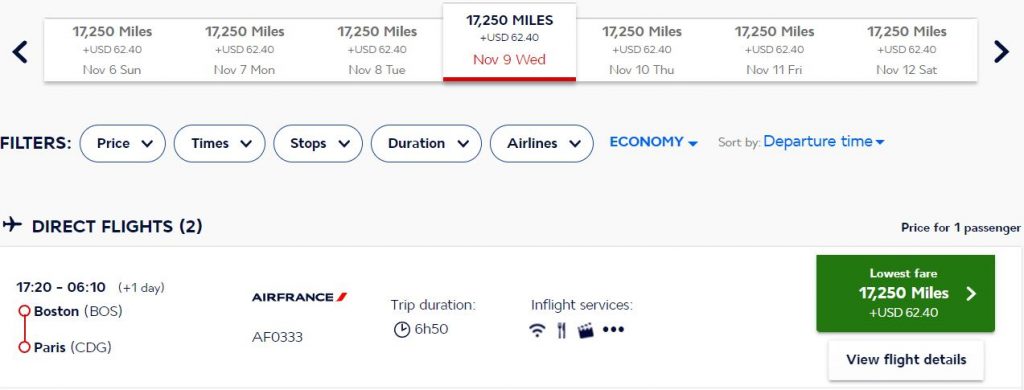Open the Price filter dropdown
Viewport: 1024px width, 390px height.
(123, 144)
